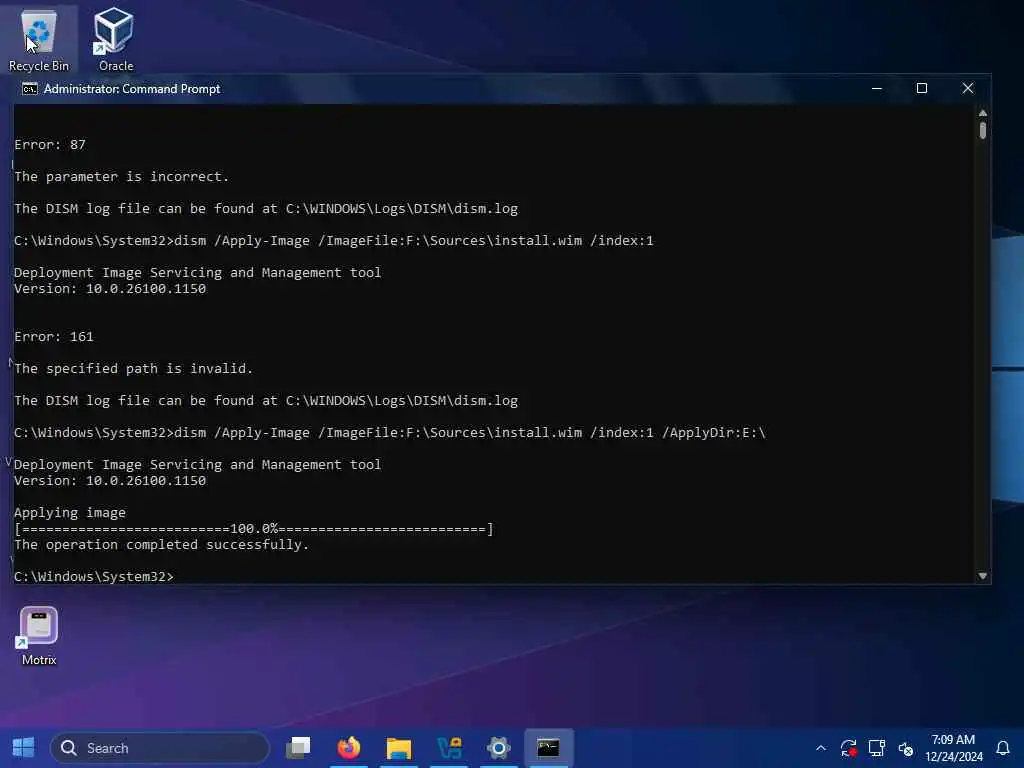Screen dimensions: 1024x768
Task: Open Task View from the taskbar
Action: (298, 748)
